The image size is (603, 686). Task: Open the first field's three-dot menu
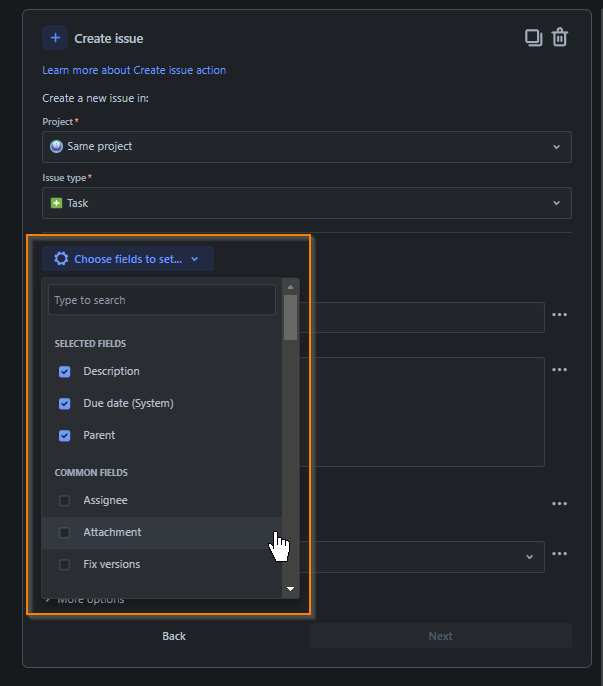559,315
